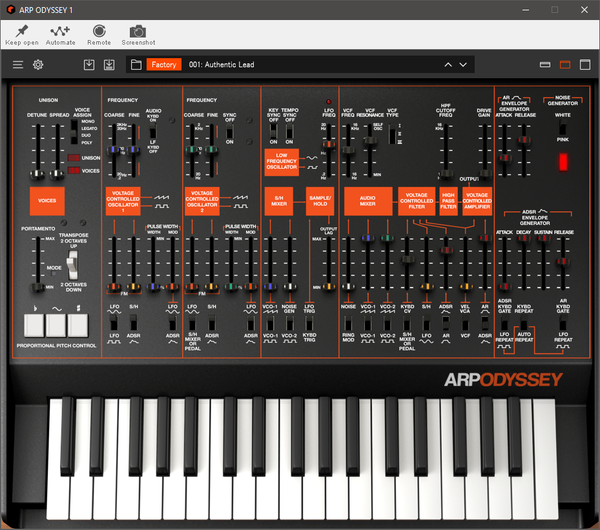Adjust the VCF FREQ slider

348,150
